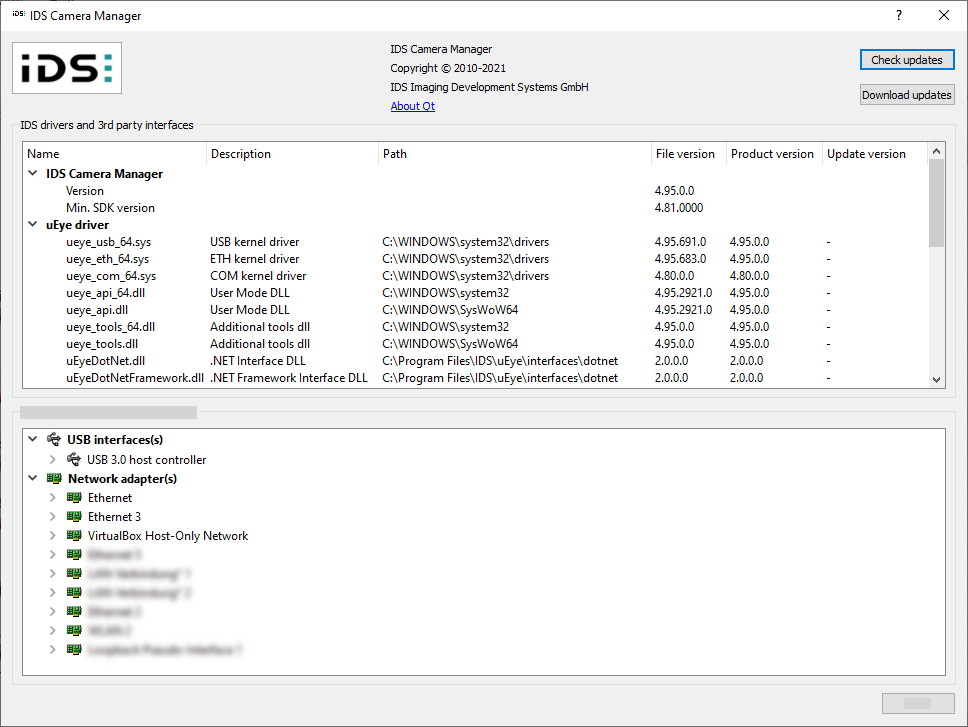Click the adapter icon beside Ethernet
This screenshot has width=968, height=727.
tap(74, 497)
